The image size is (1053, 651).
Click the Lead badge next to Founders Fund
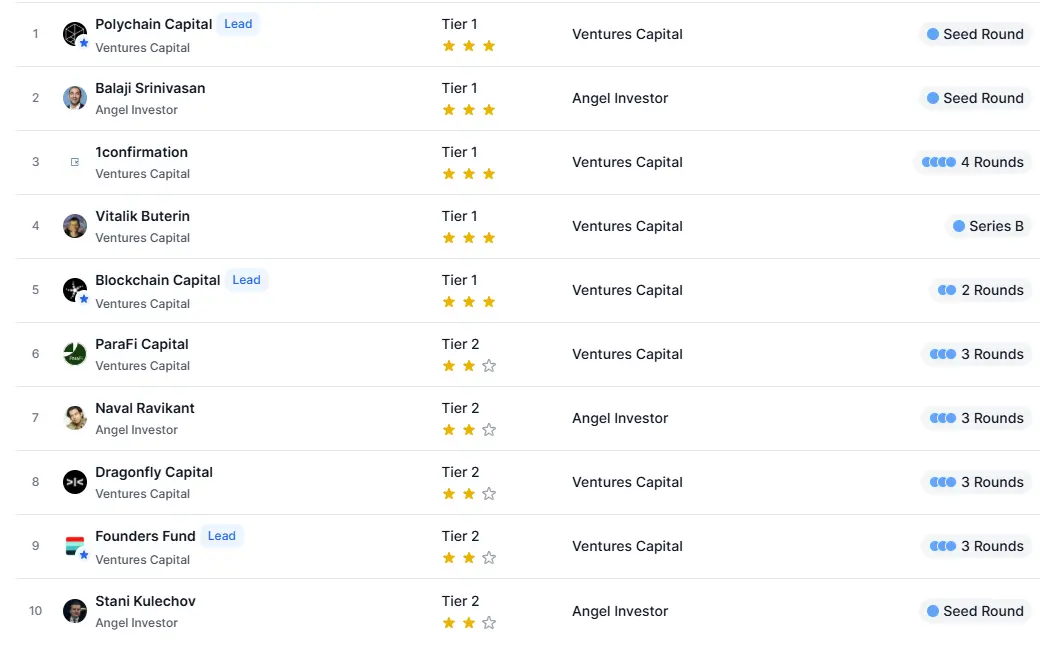coord(222,536)
